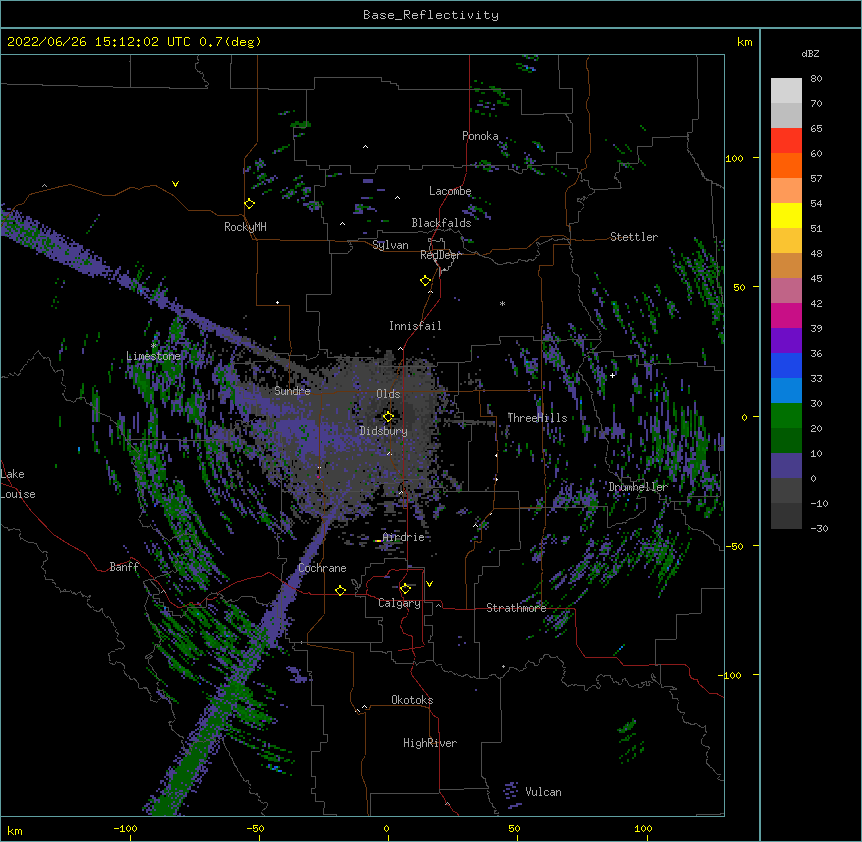Click the white plus marker north of Drumheller
Screen dimensions: 862x842
612,375
